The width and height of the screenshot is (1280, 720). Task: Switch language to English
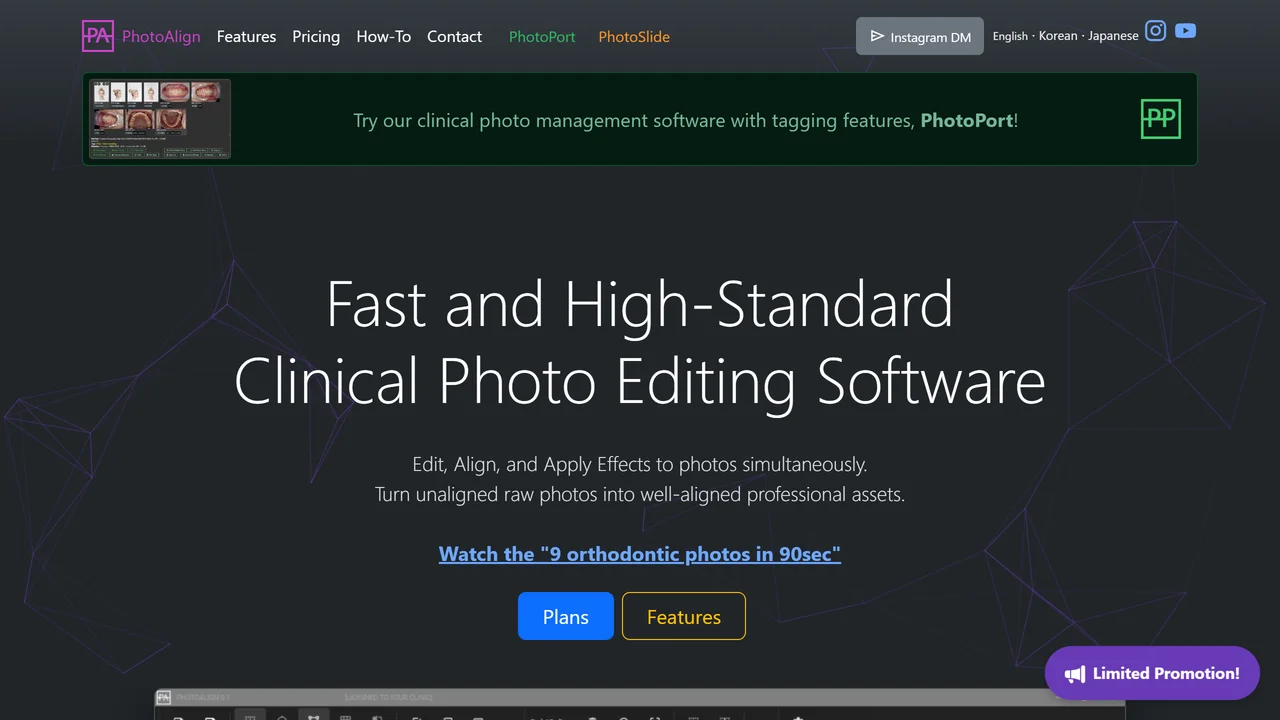pos(1010,36)
